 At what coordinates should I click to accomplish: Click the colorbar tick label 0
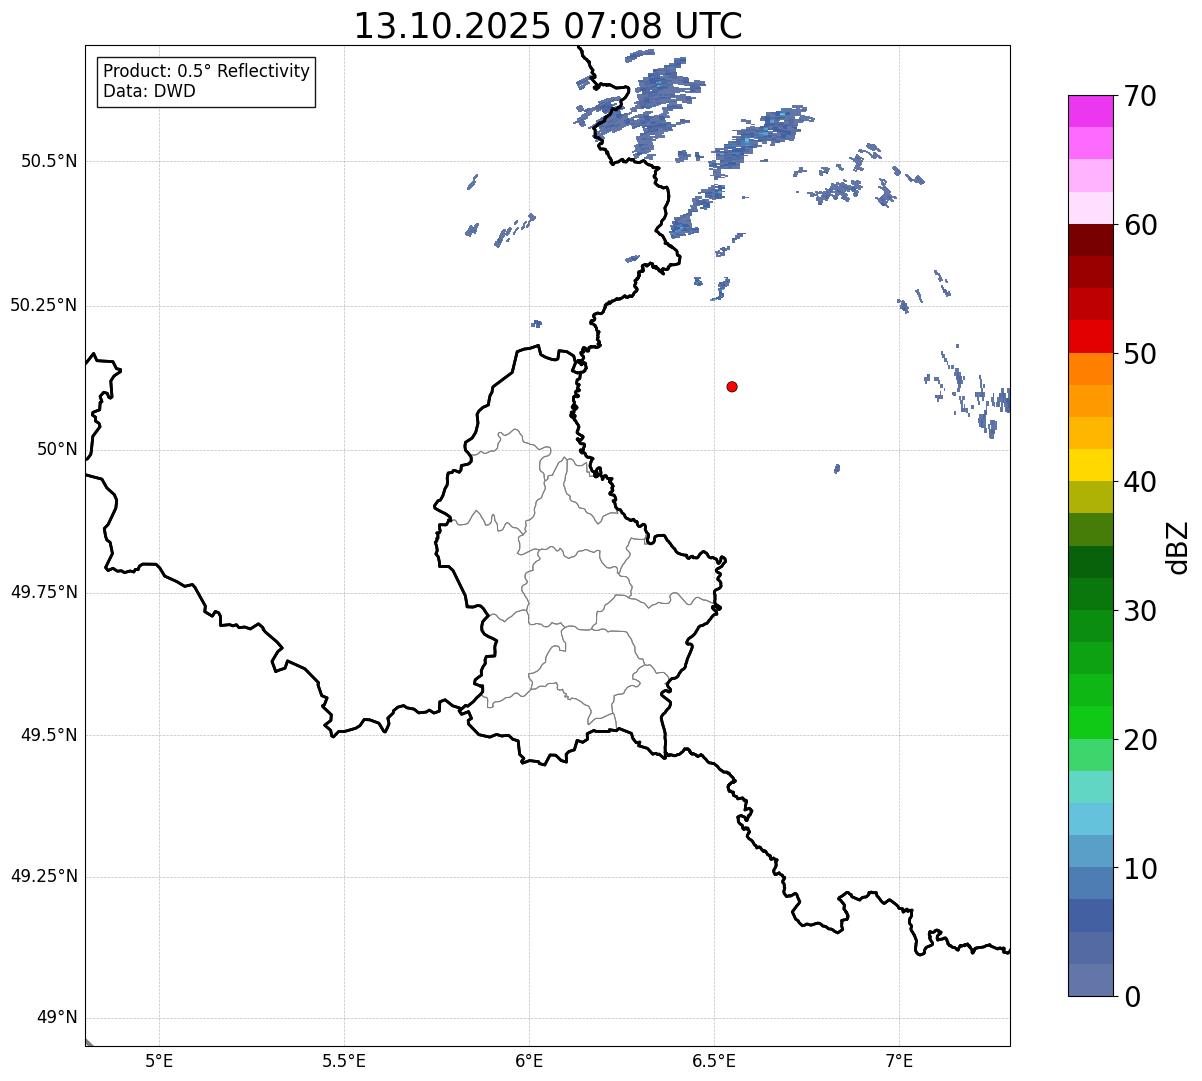tap(1132, 997)
